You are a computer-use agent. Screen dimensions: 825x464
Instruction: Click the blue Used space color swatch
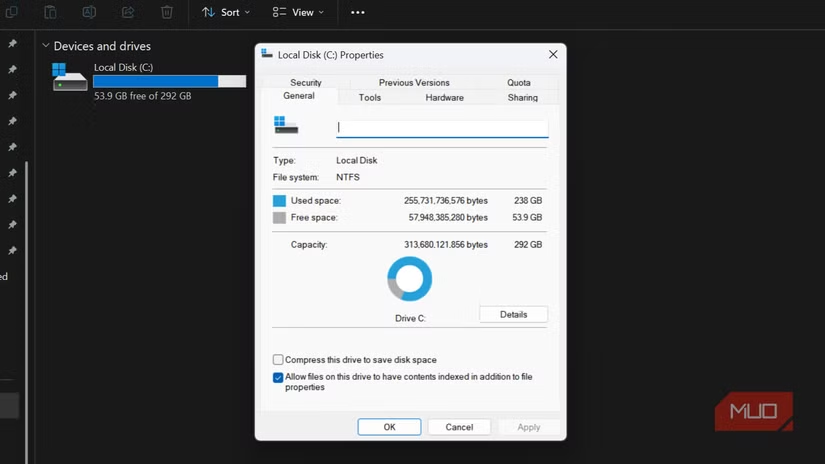point(279,201)
